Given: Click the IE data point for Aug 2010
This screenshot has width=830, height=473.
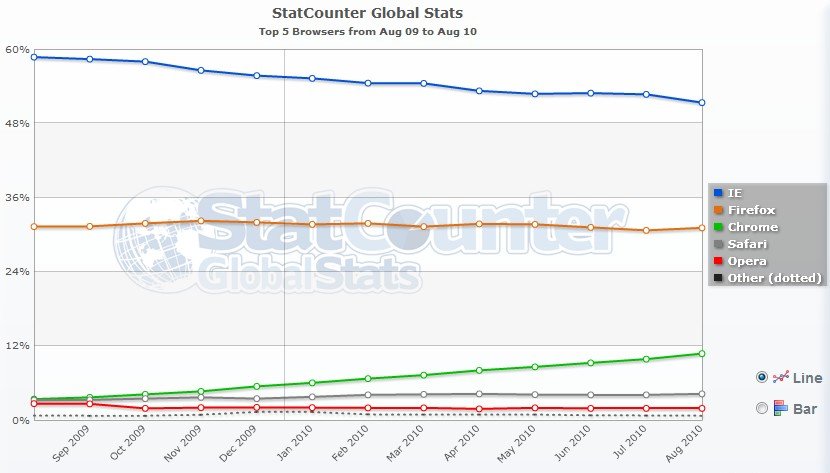Looking at the screenshot, I should pos(702,102).
